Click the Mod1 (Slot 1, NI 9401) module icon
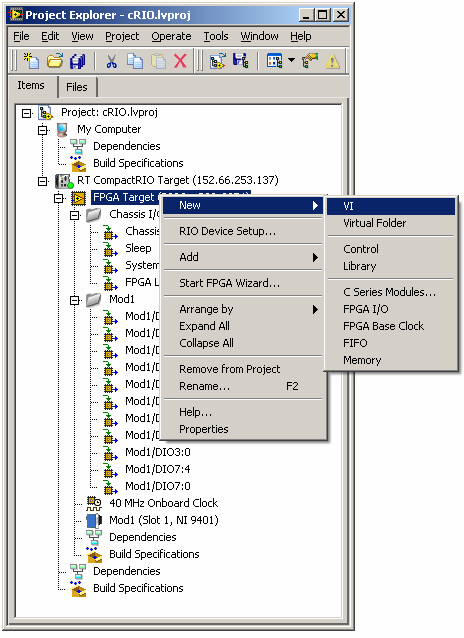 (x=94, y=520)
